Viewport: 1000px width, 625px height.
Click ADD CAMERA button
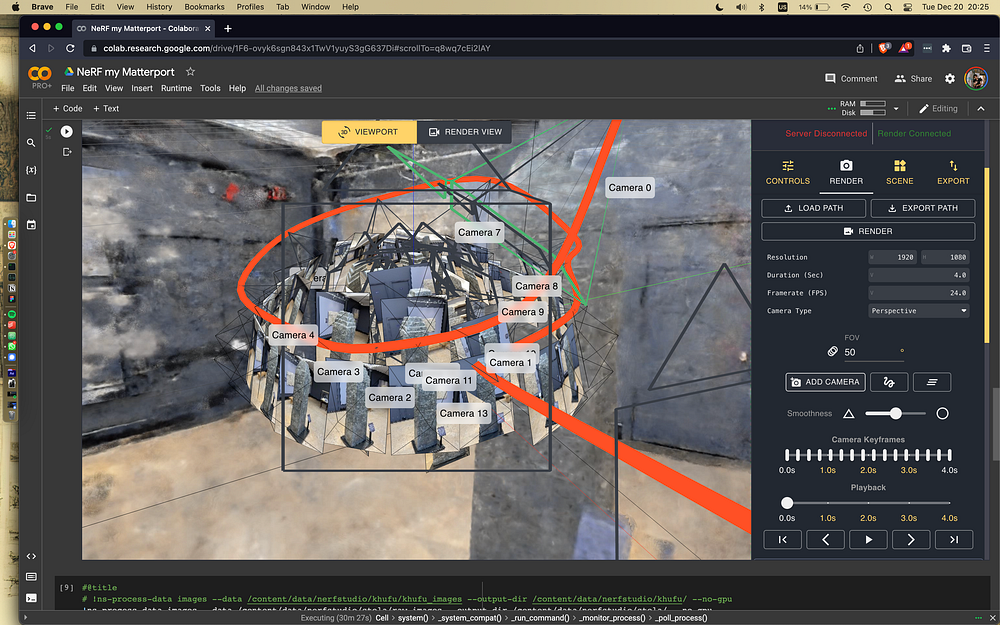825,382
